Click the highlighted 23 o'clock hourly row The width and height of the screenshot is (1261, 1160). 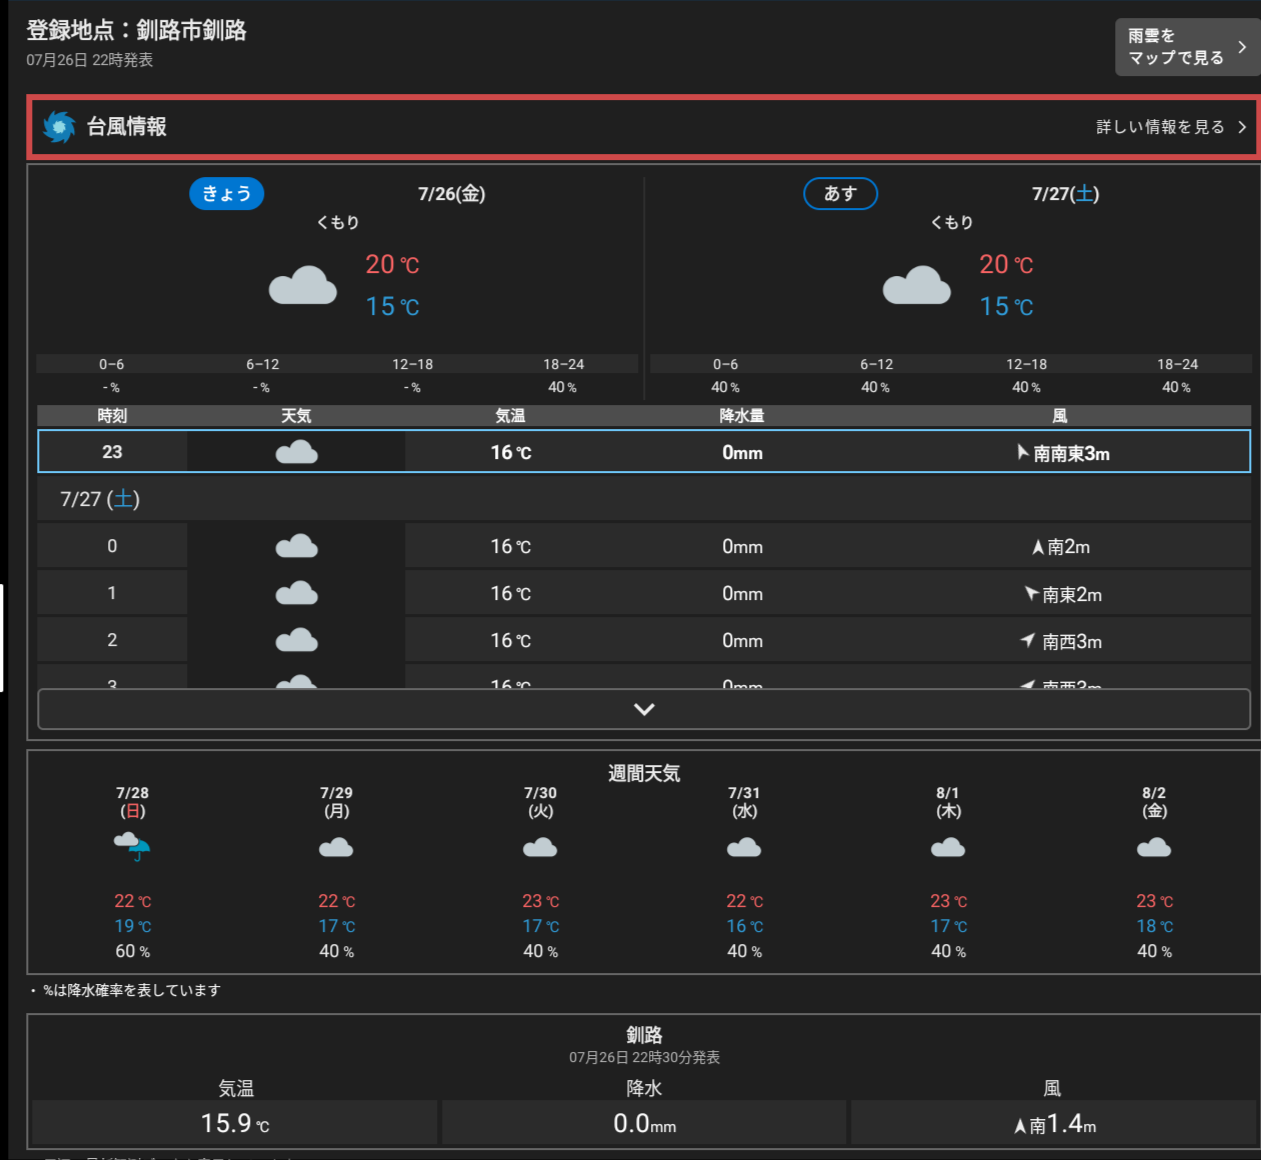[644, 452]
